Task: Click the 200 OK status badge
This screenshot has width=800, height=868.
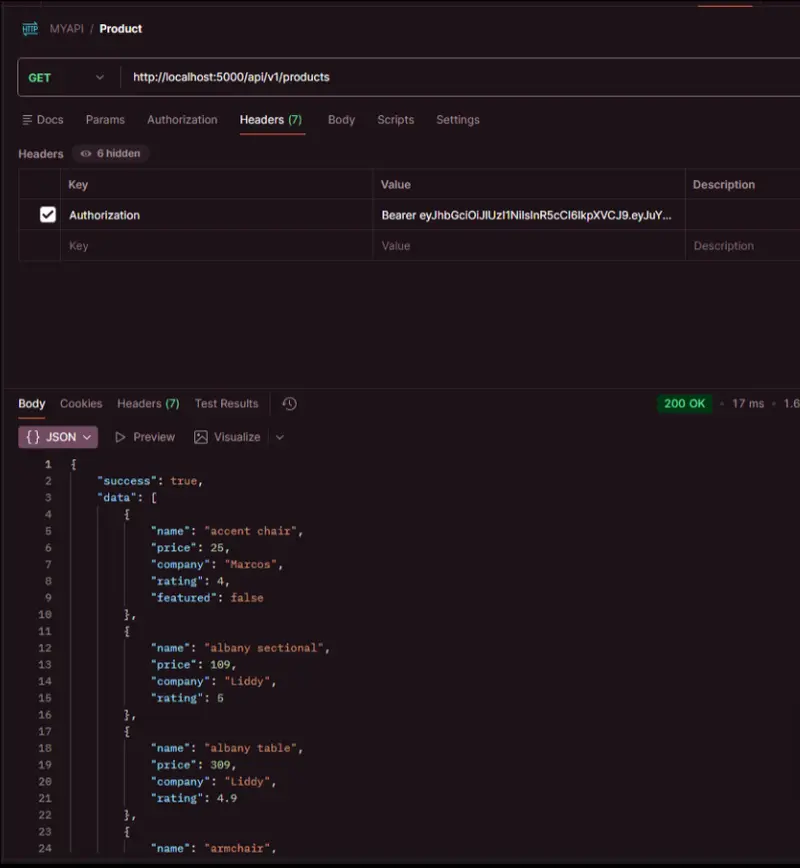Action: tap(684, 404)
